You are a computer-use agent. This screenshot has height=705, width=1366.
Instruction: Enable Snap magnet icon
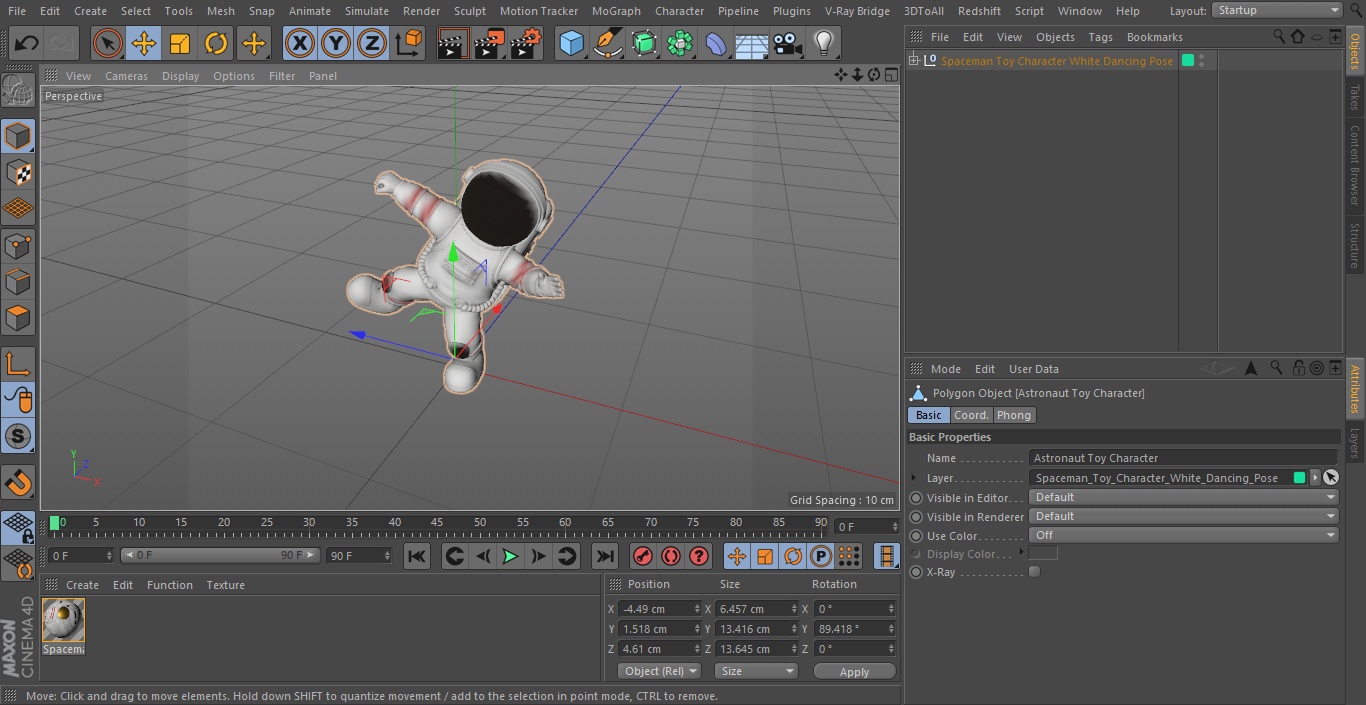pos(18,483)
